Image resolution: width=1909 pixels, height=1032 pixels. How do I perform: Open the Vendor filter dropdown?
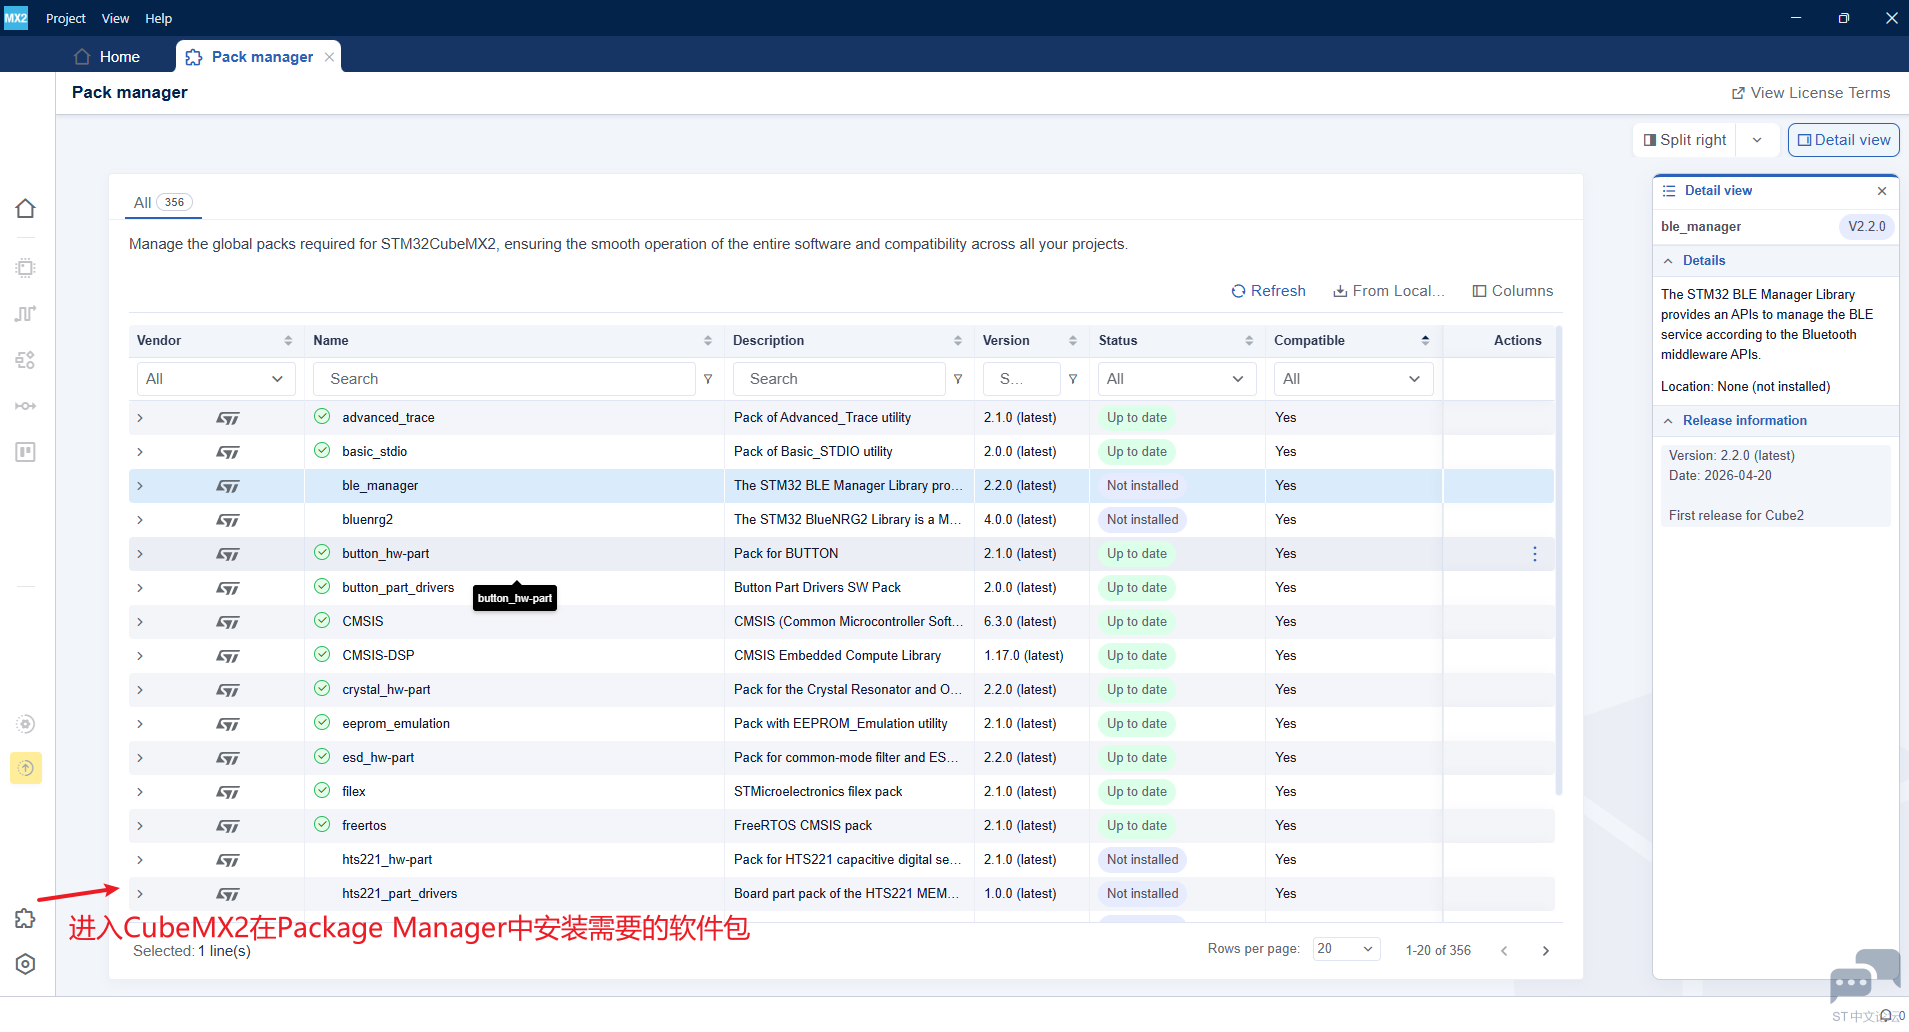pyautogui.click(x=215, y=379)
